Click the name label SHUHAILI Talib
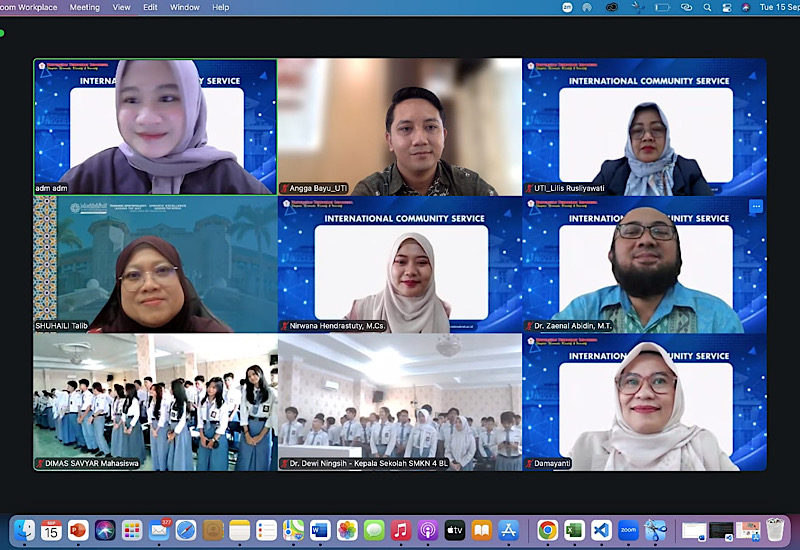The image size is (800, 550). coord(61,326)
